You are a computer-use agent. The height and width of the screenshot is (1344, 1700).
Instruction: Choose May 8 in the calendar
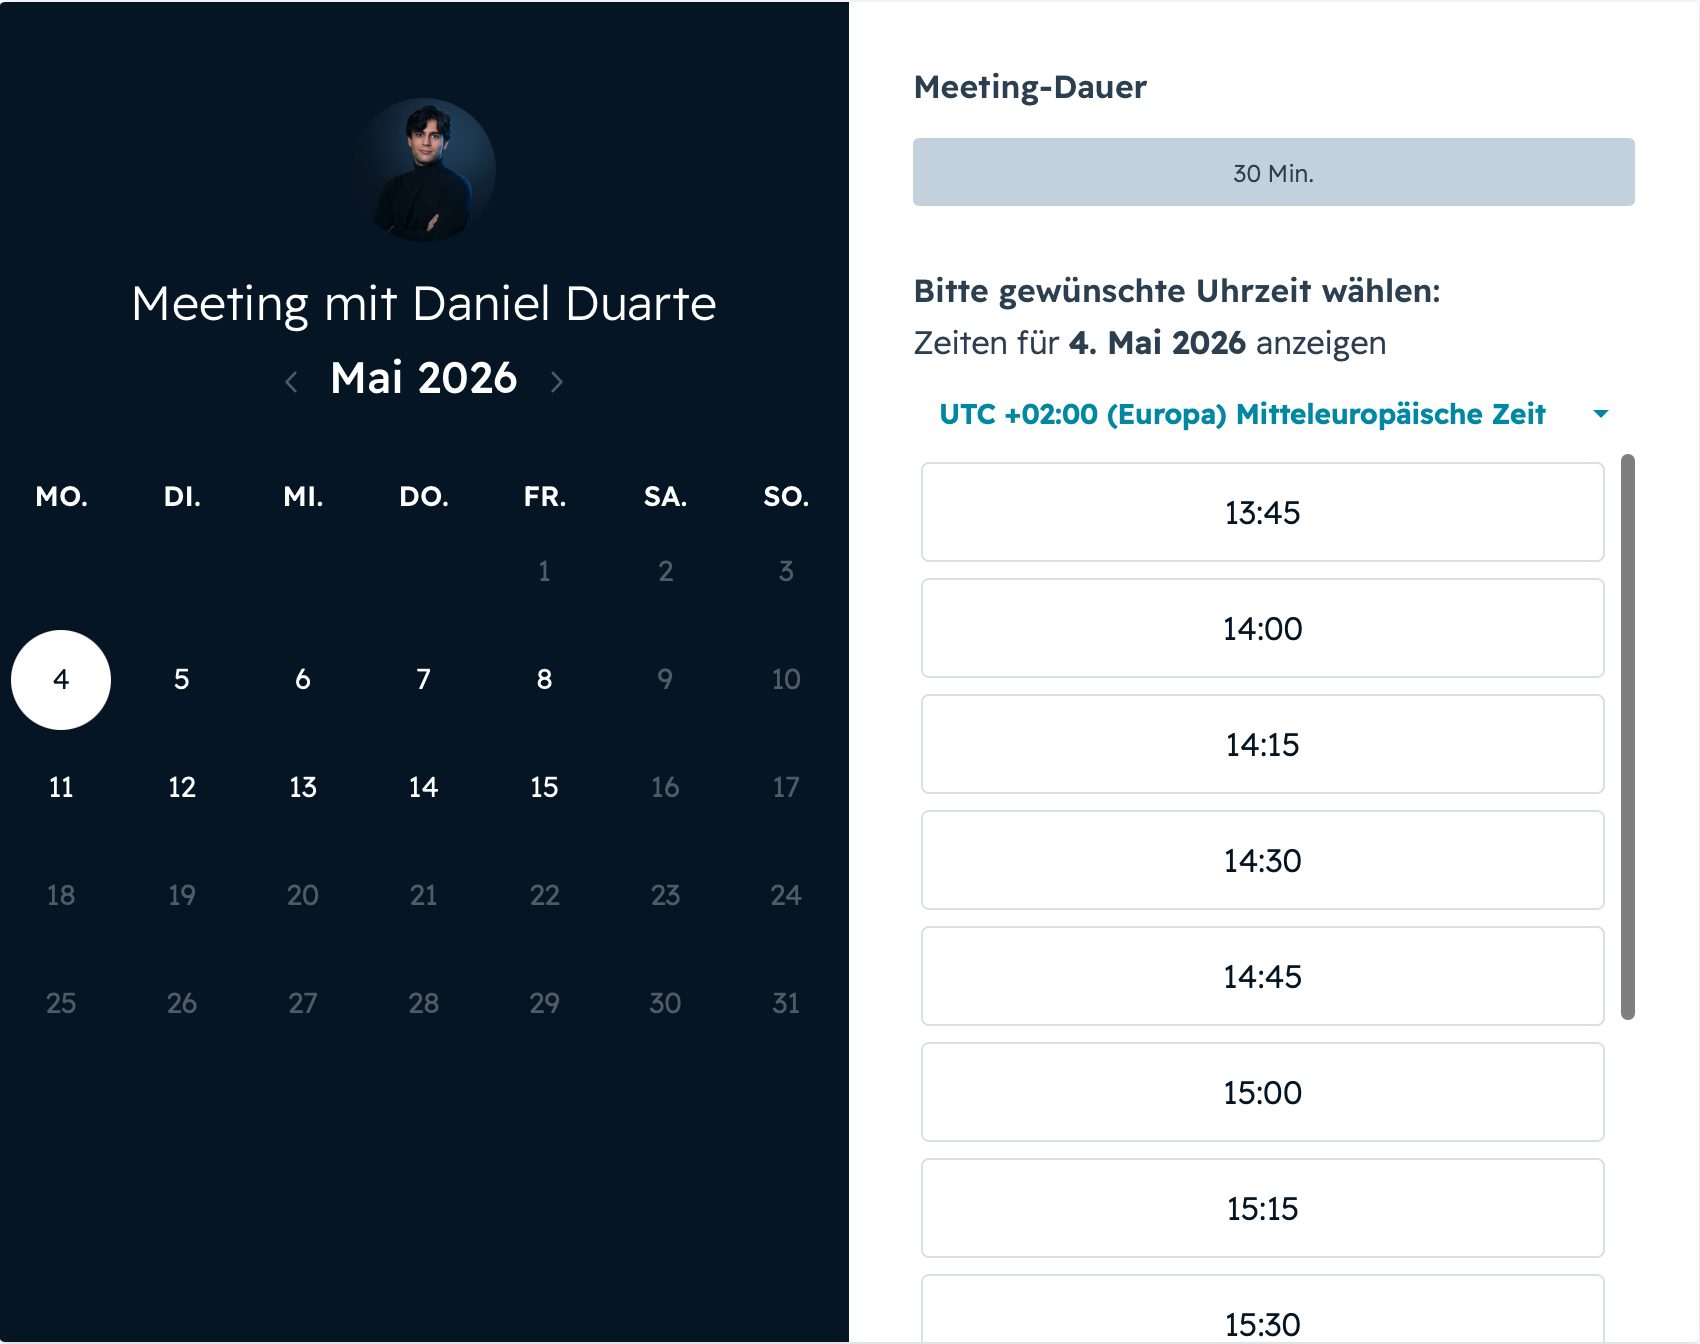[544, 680]
